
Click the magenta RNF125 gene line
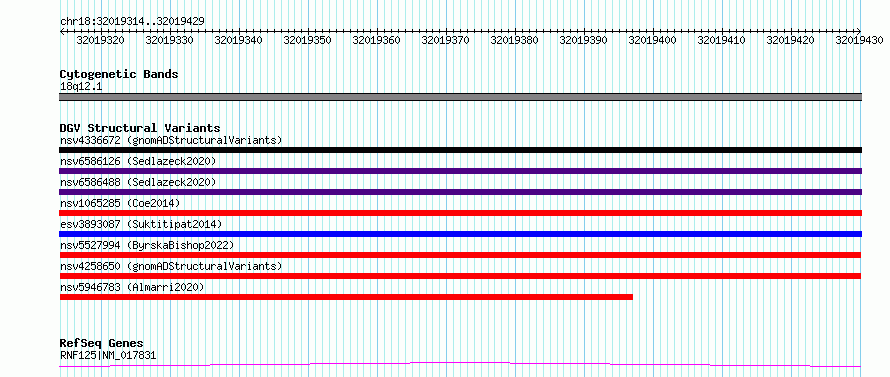pos(460,364)
